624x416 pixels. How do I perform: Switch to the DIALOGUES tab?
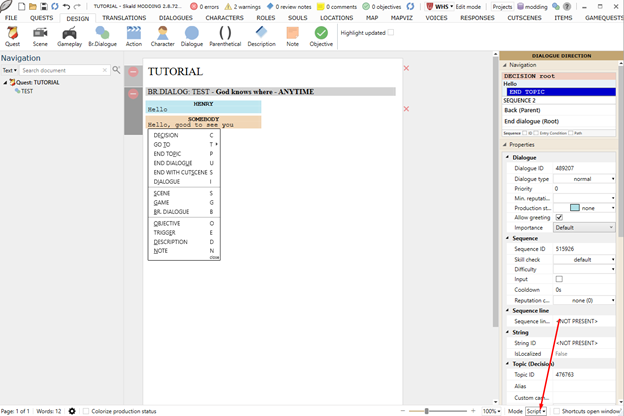point(176,18)
